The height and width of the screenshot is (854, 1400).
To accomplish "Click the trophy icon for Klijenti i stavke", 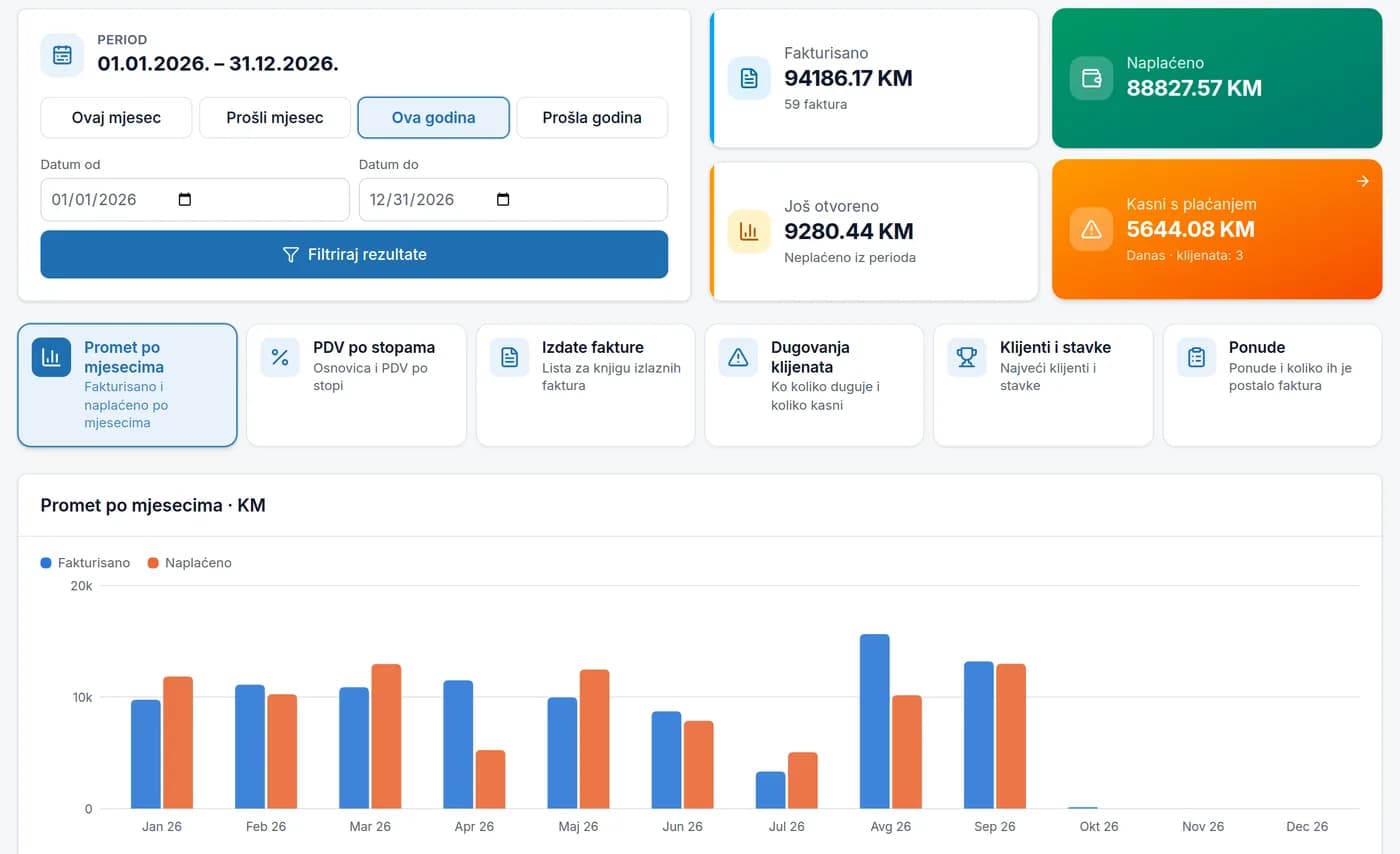I will pos(966,357).
